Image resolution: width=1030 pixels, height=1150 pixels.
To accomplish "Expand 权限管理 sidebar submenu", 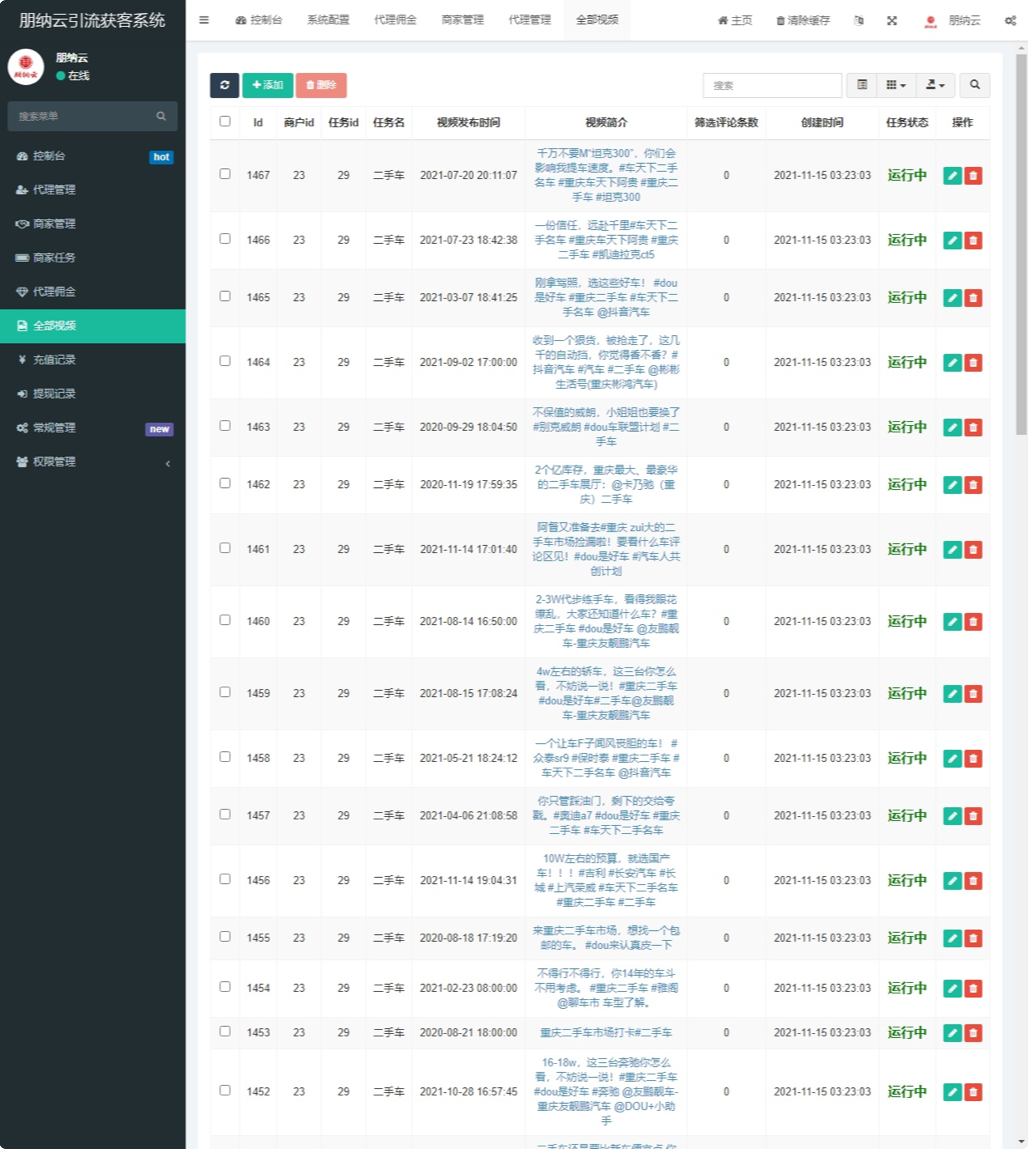I will [x=93, y=461].
